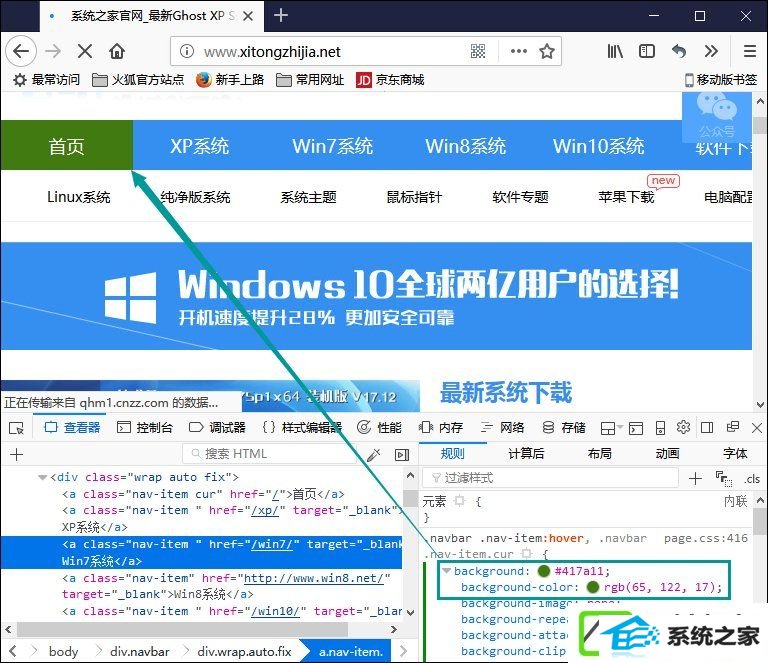This screenshot has width=768, height=663.
Task: Switch to 查看器 inspector tab
Action: click(x=72, y=427)
